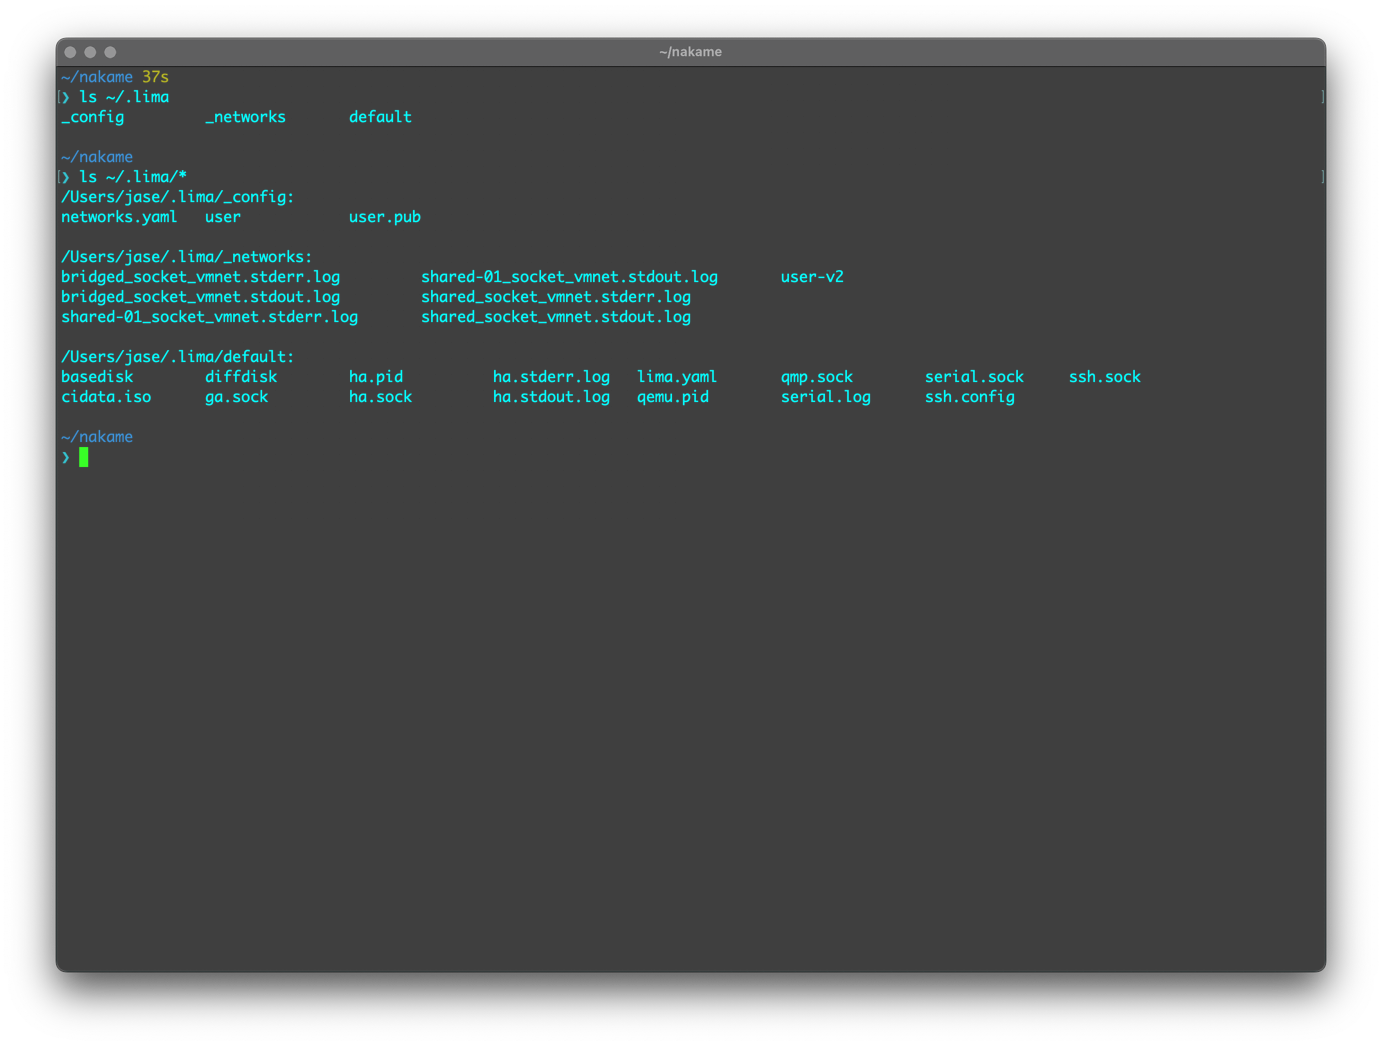1382x1046 pixels.
Task: Click the ssh.config file name
Action: 969,397
